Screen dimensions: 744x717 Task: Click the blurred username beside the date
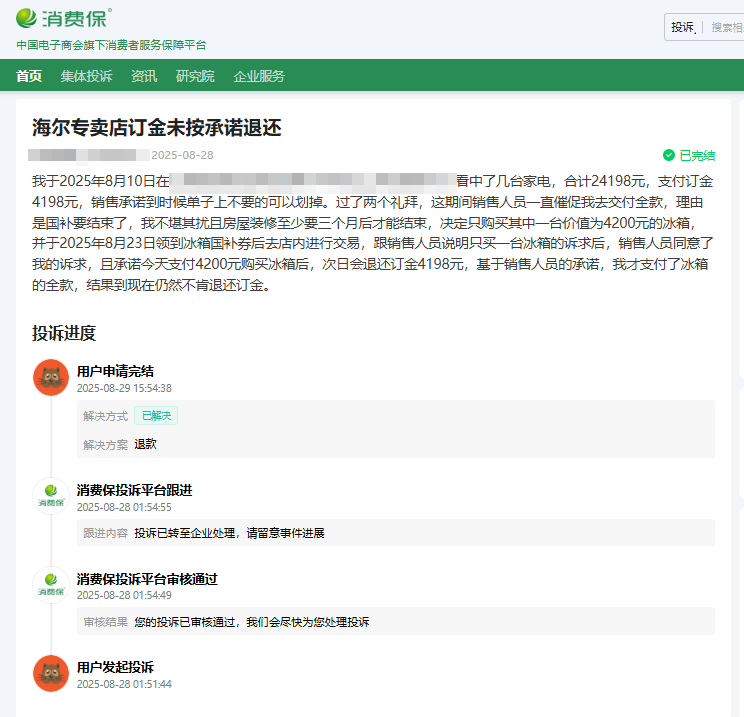[x=89, y=155]
